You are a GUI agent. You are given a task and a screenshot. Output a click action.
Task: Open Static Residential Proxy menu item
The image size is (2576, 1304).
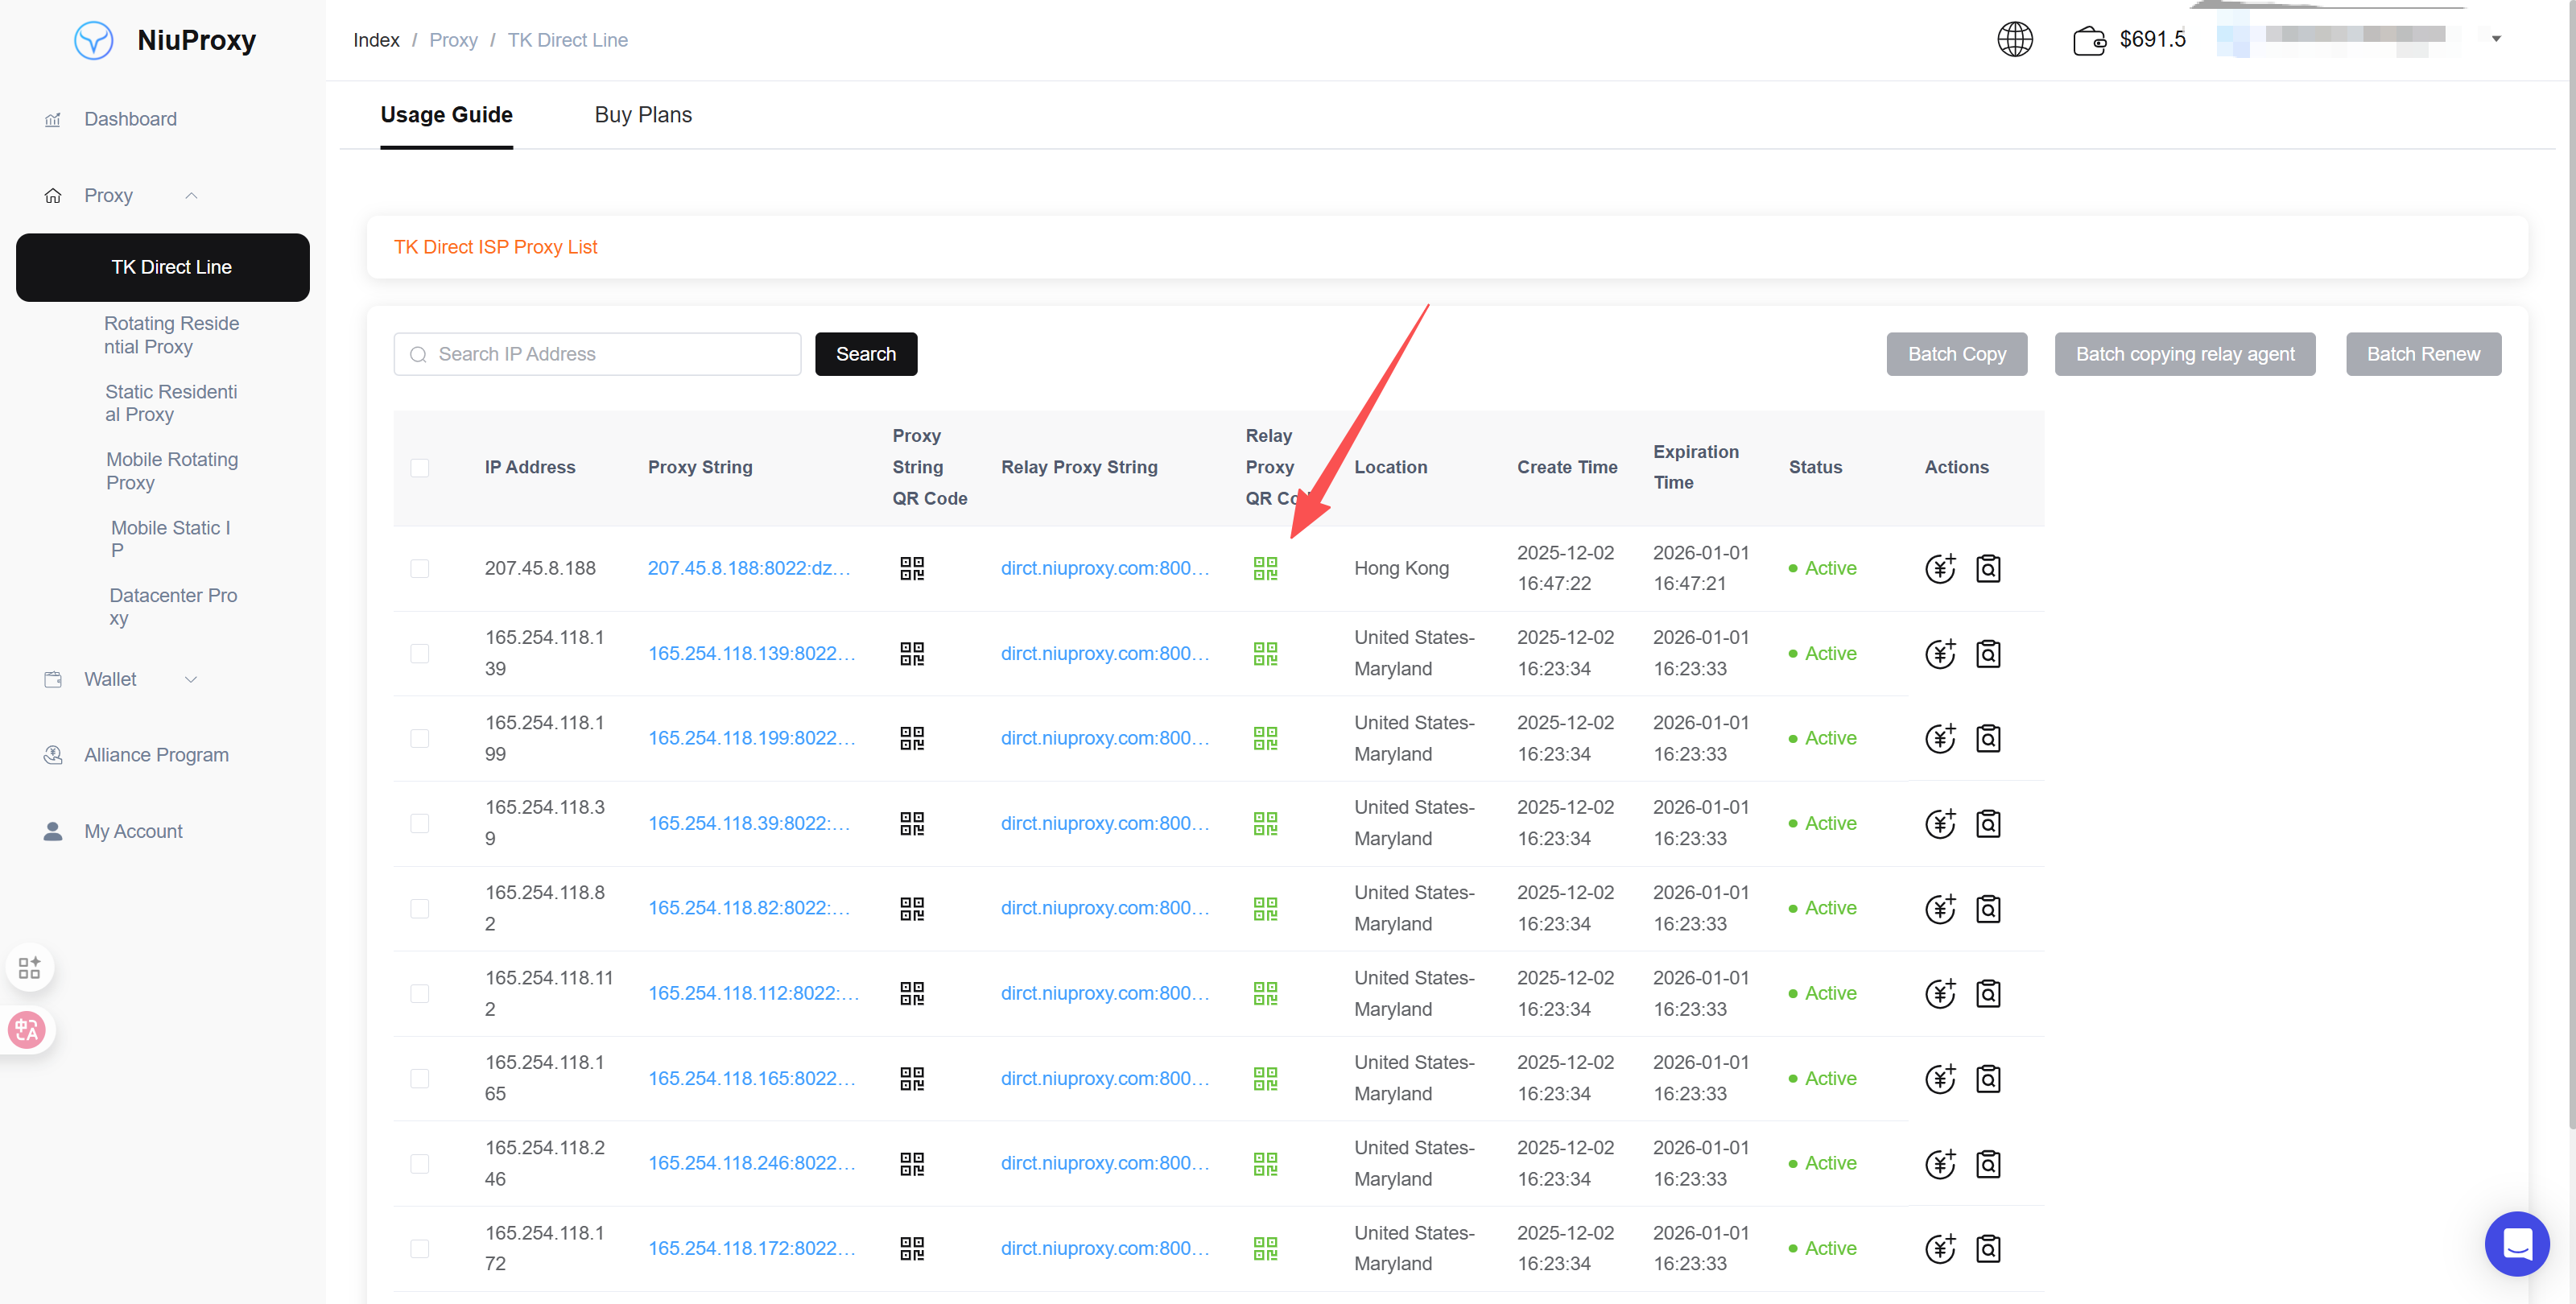171,403
